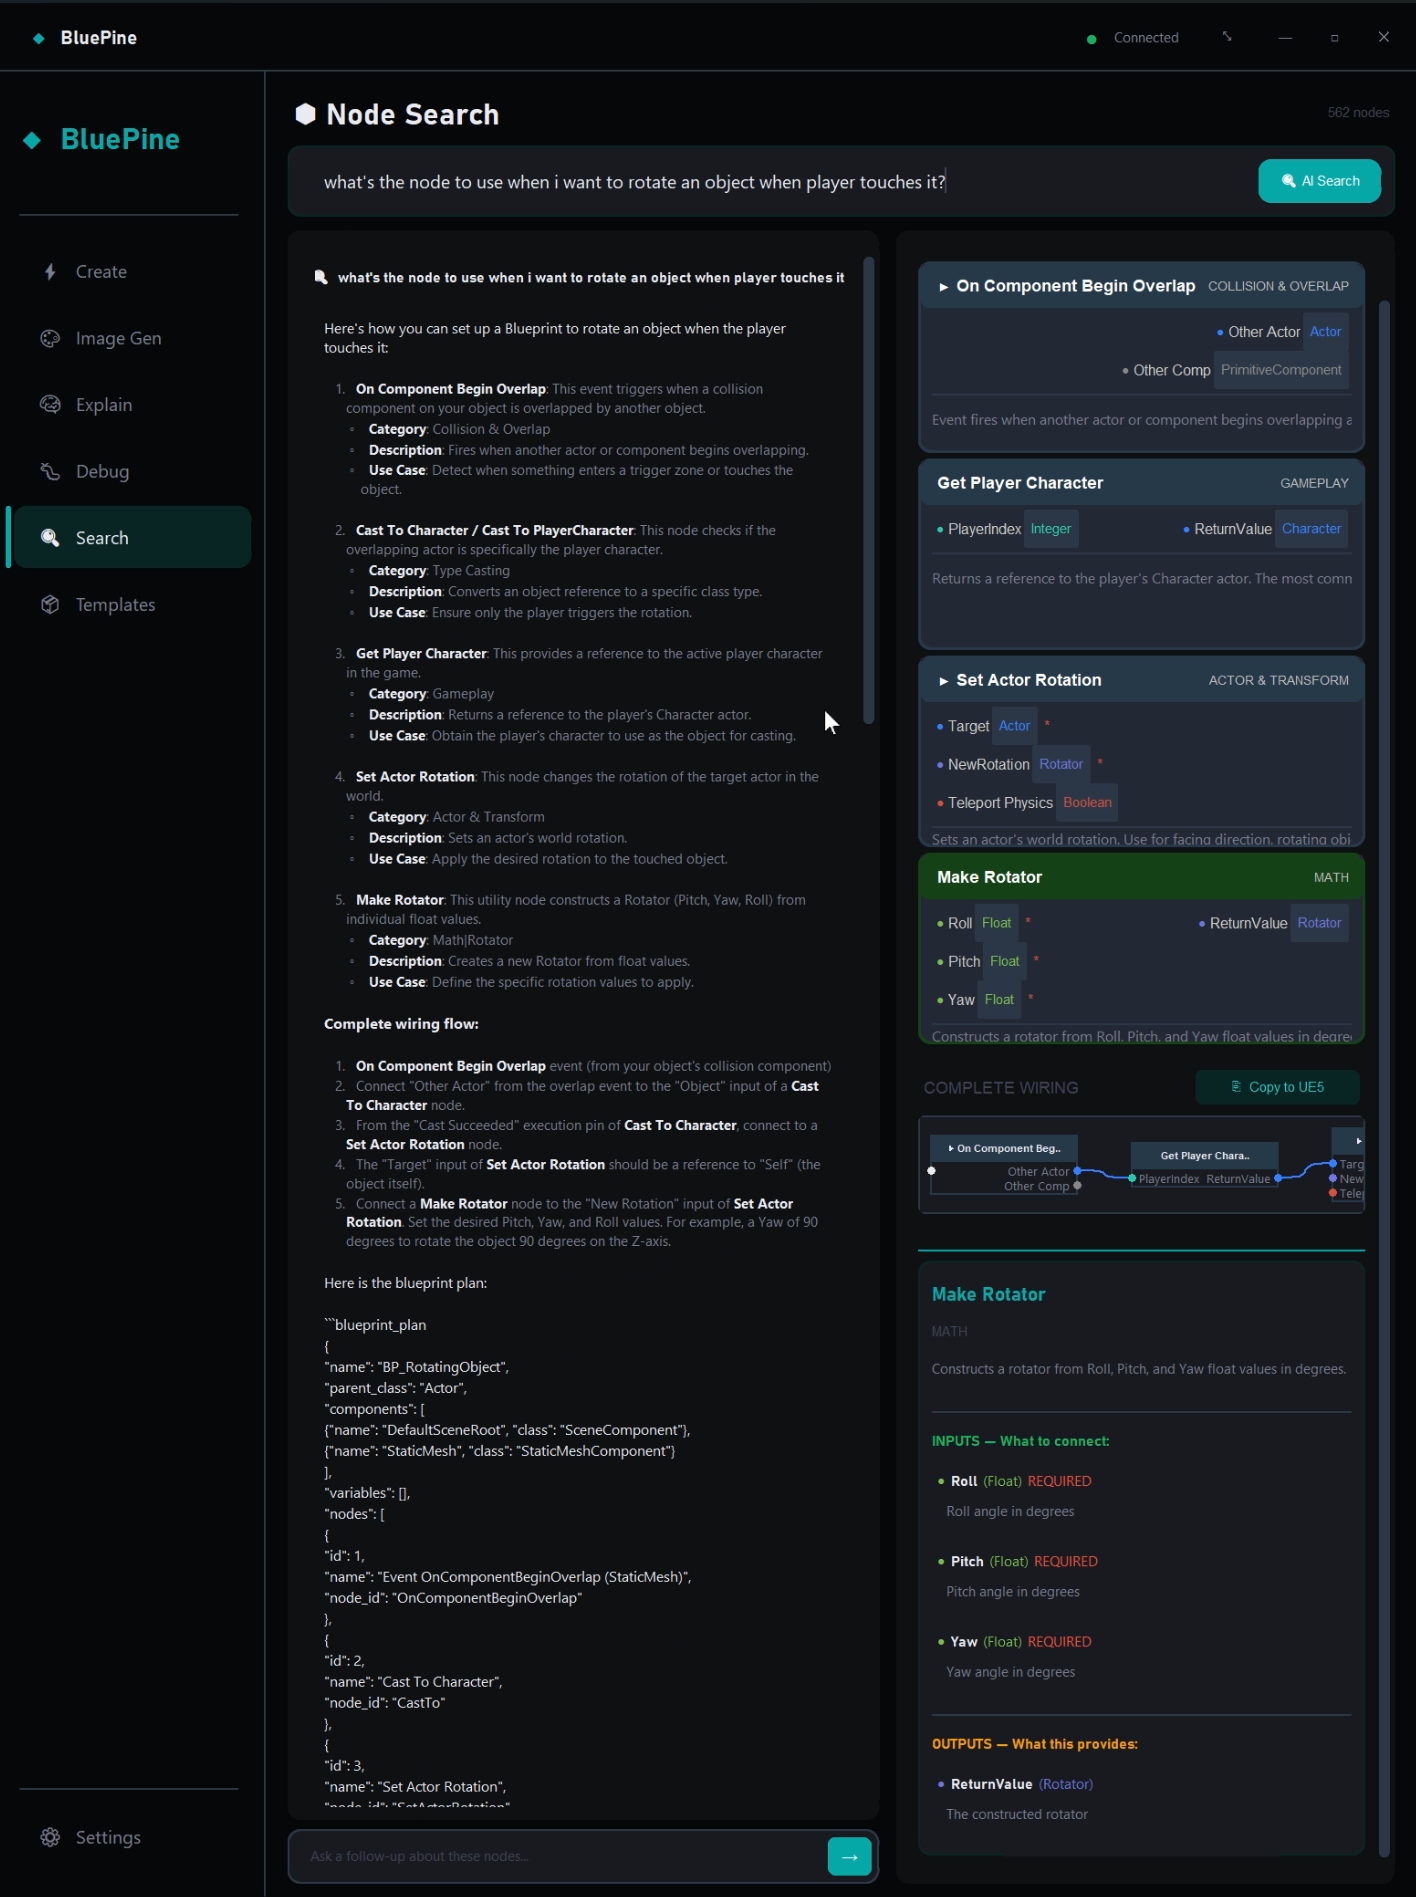Click the cut-off node at wiring preview edge

[x=1348, y=1165]
